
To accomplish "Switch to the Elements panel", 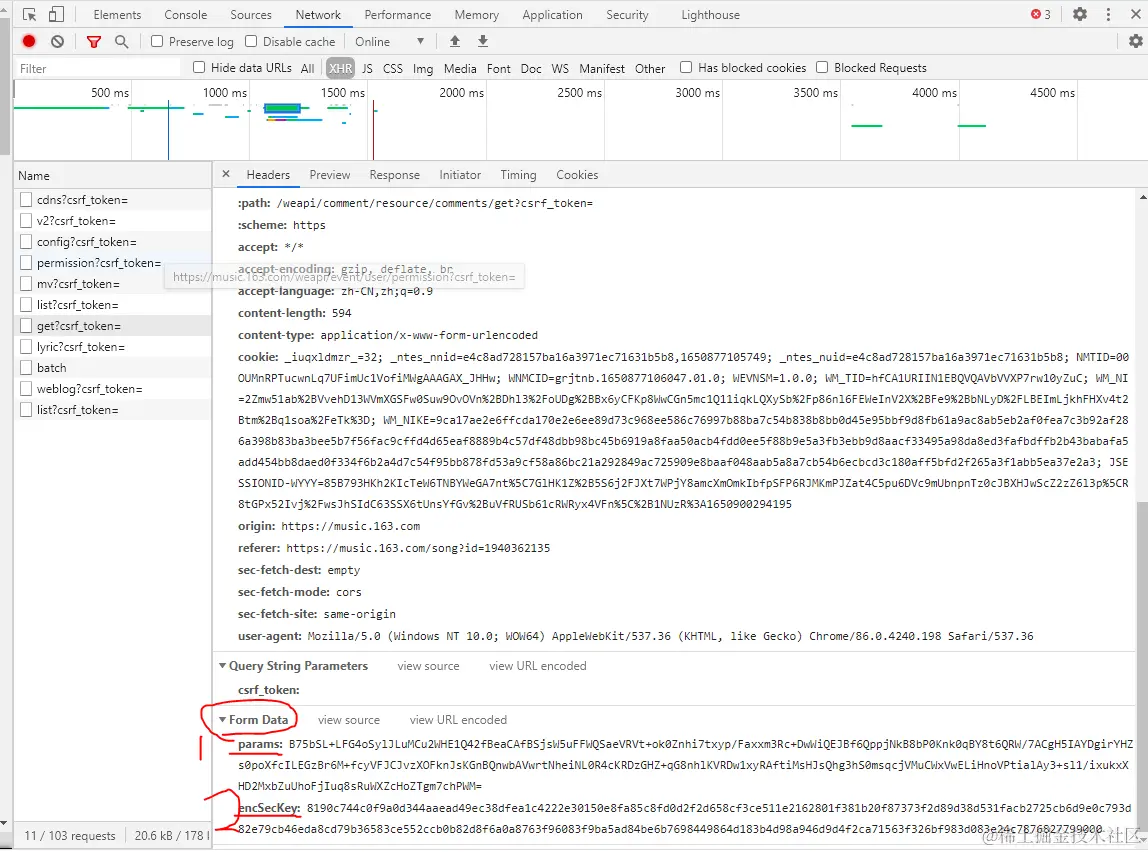I will coord(117,15).
